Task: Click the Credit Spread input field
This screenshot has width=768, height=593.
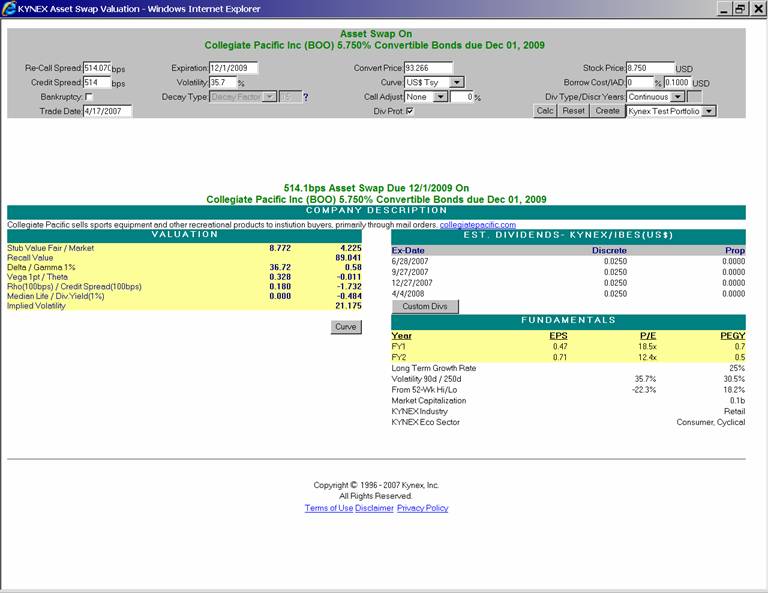Action: [97, 82]
